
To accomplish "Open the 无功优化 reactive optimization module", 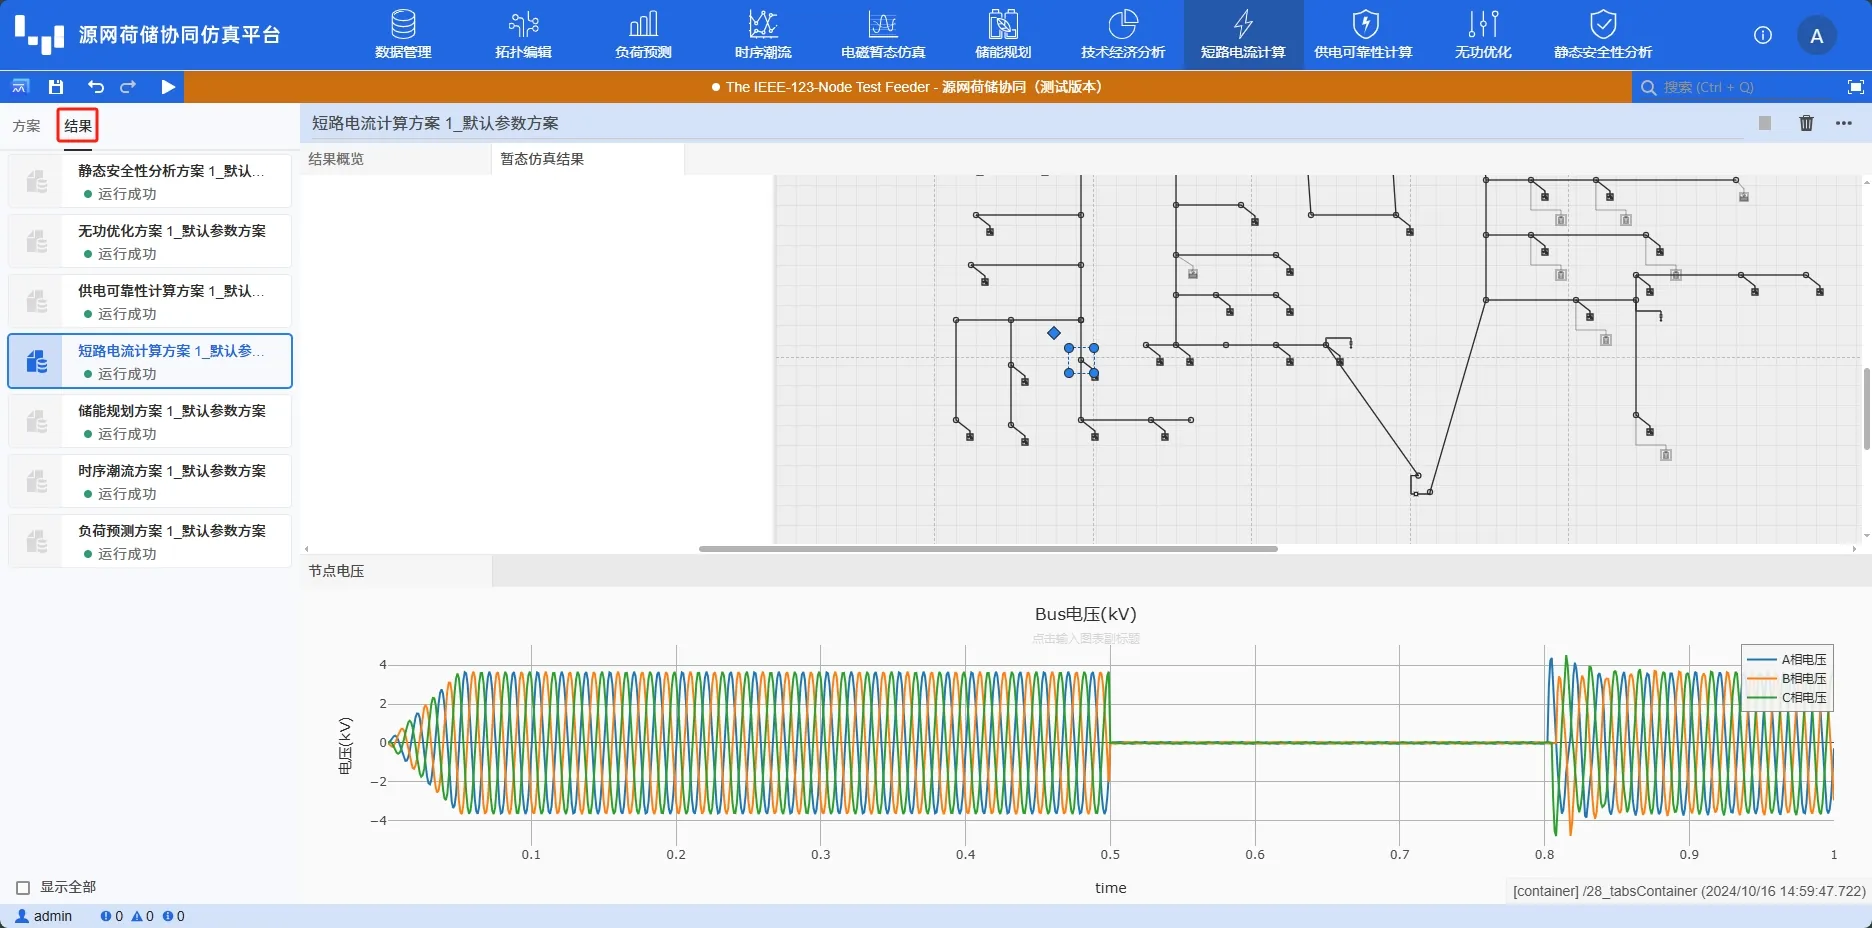I will pos(1483,35).
